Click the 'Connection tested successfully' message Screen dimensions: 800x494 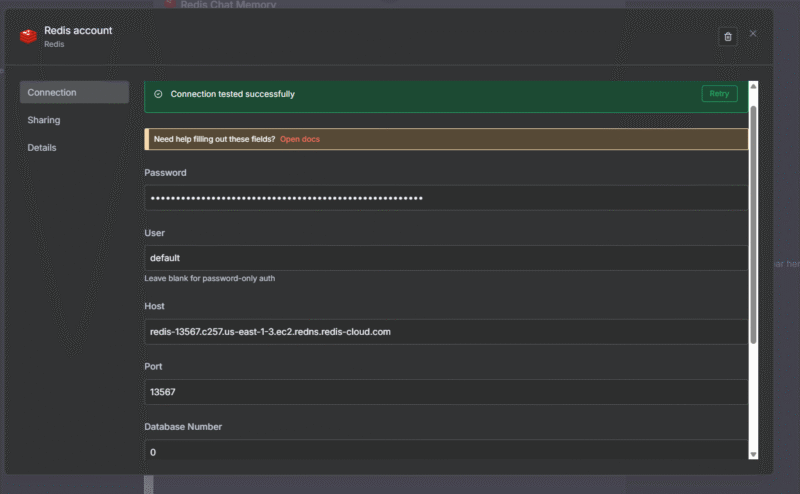pyautogui.click(x=233, y=94)
